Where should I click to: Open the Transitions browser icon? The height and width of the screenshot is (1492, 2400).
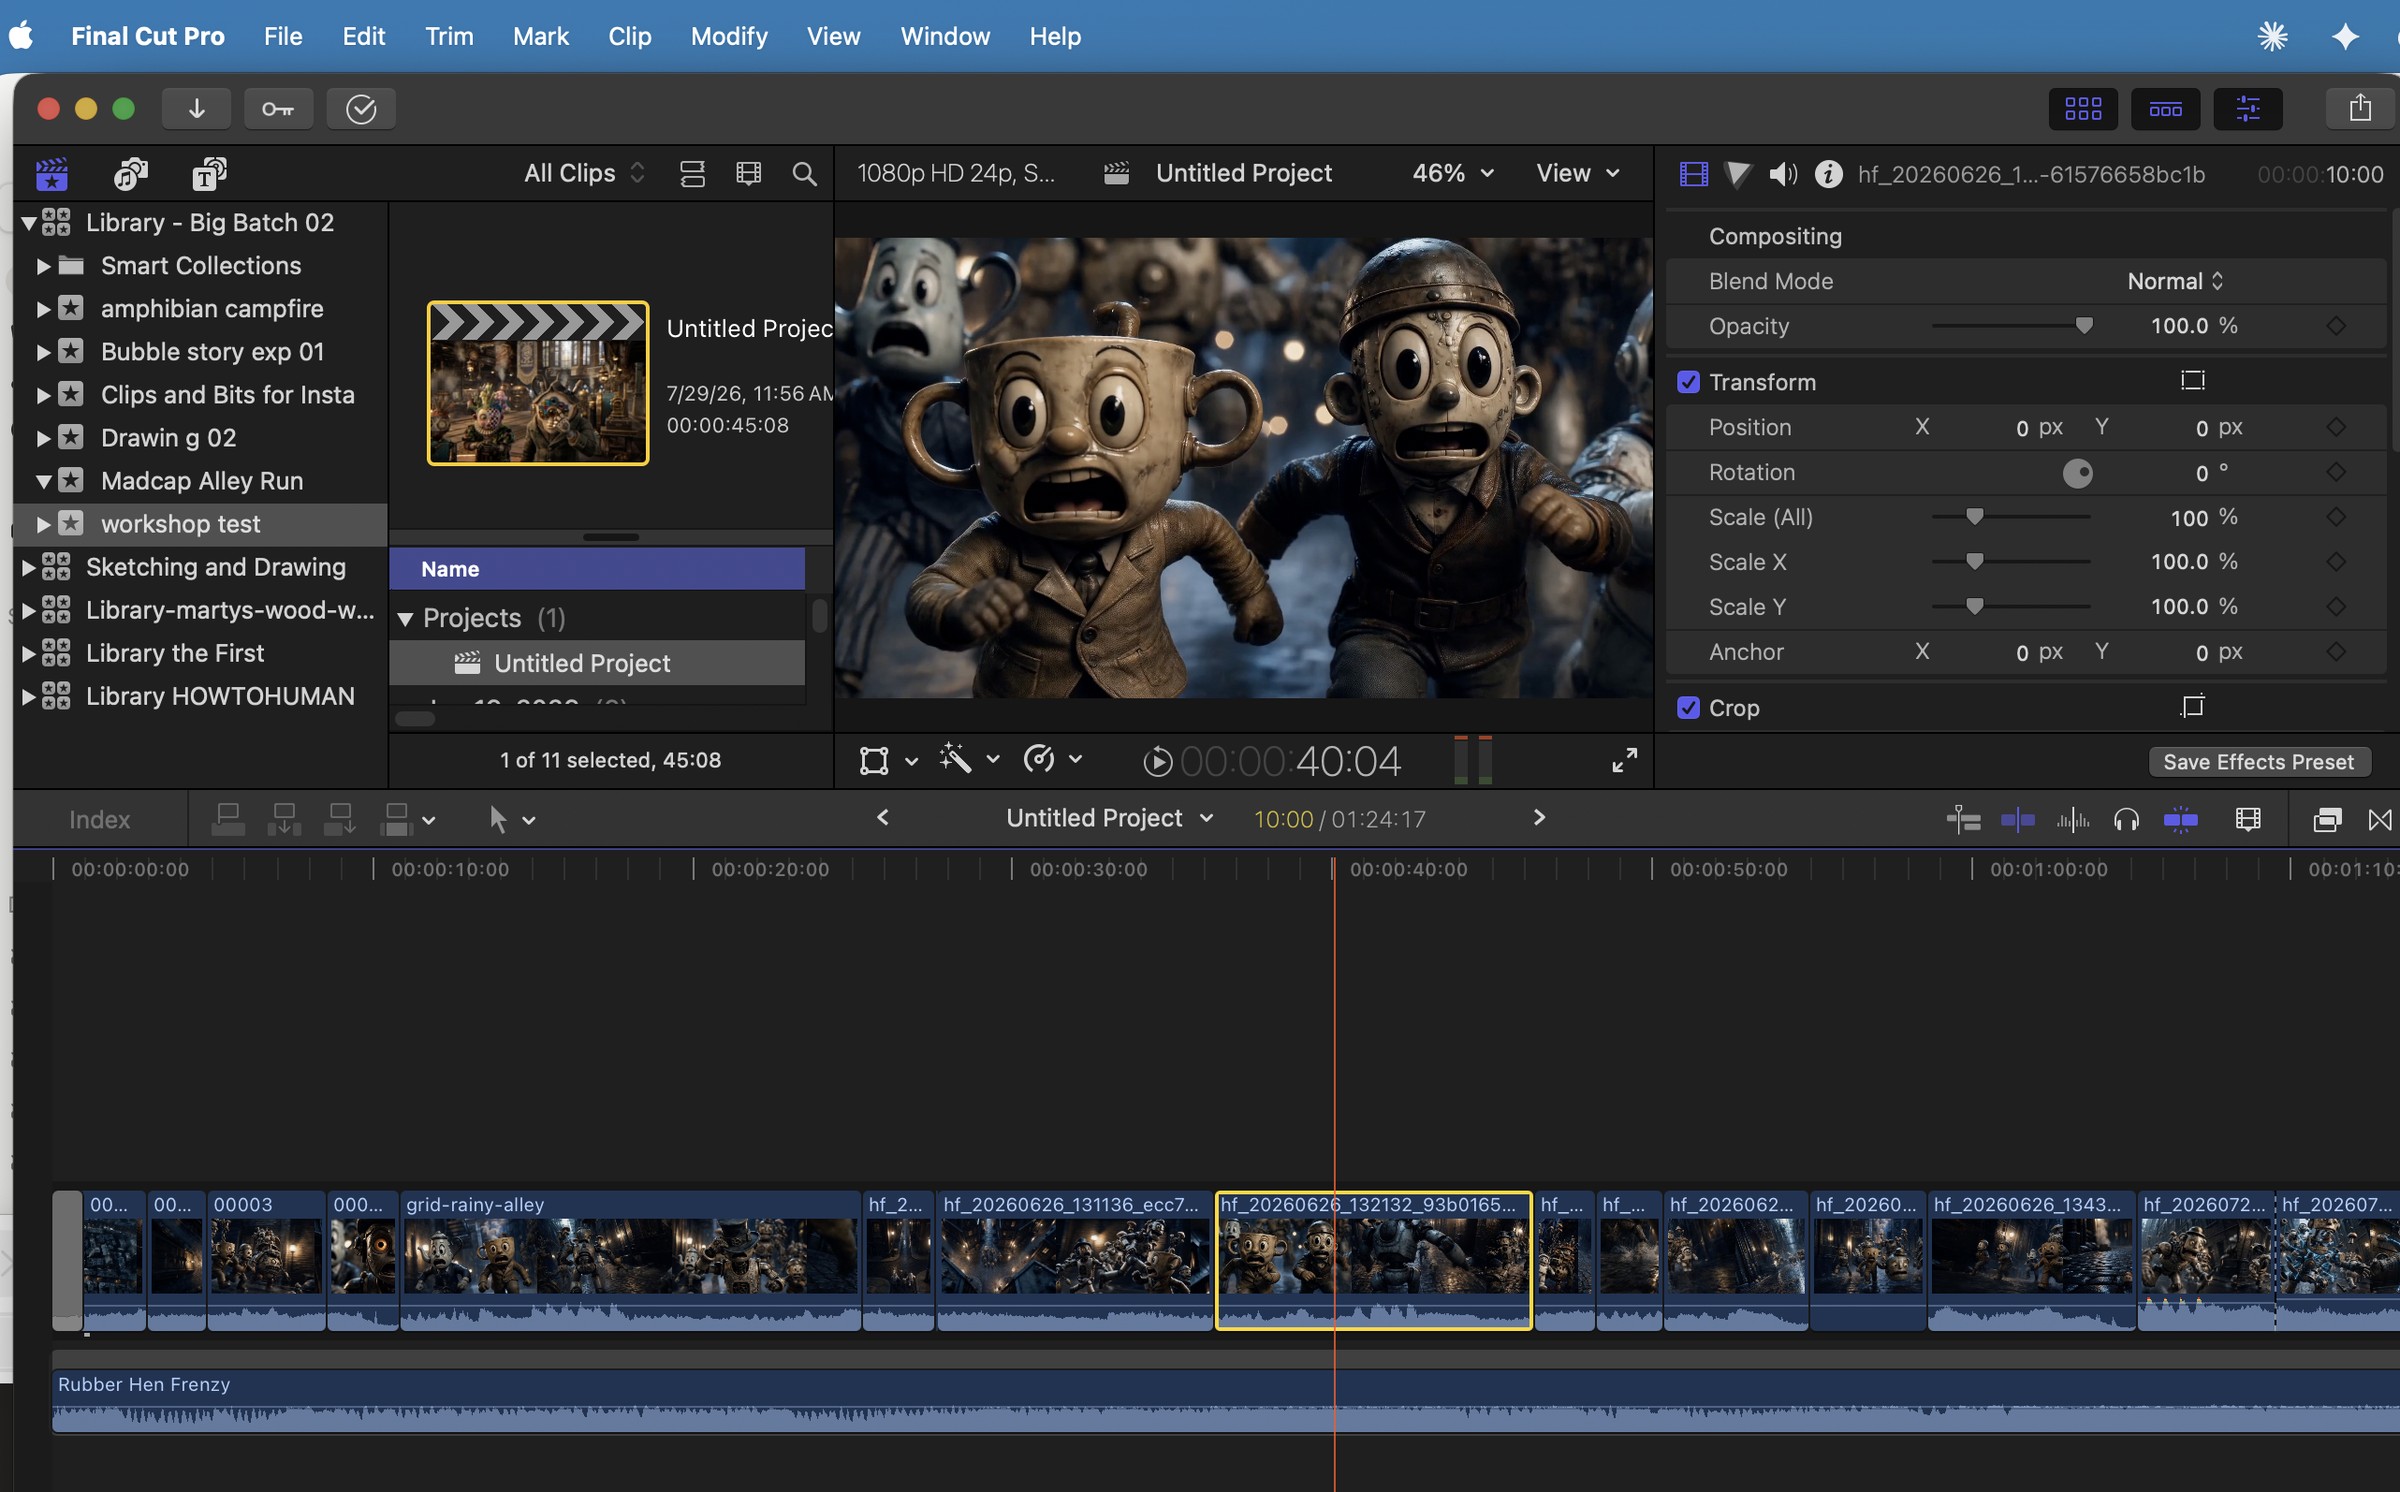point(2380,820)
